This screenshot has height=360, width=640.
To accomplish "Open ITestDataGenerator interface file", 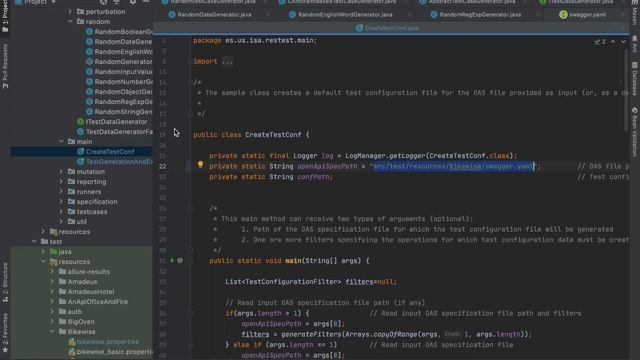I will point(112,122).
